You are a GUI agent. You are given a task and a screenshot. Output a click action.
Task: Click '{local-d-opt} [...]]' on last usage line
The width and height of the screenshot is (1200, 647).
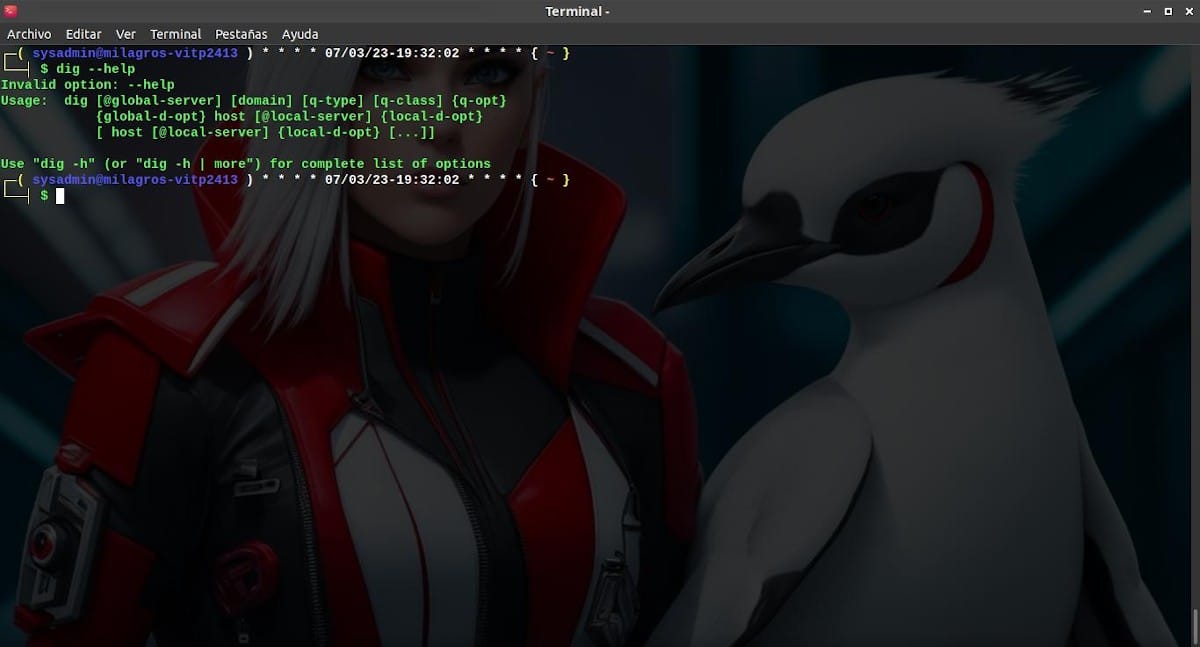356,133
